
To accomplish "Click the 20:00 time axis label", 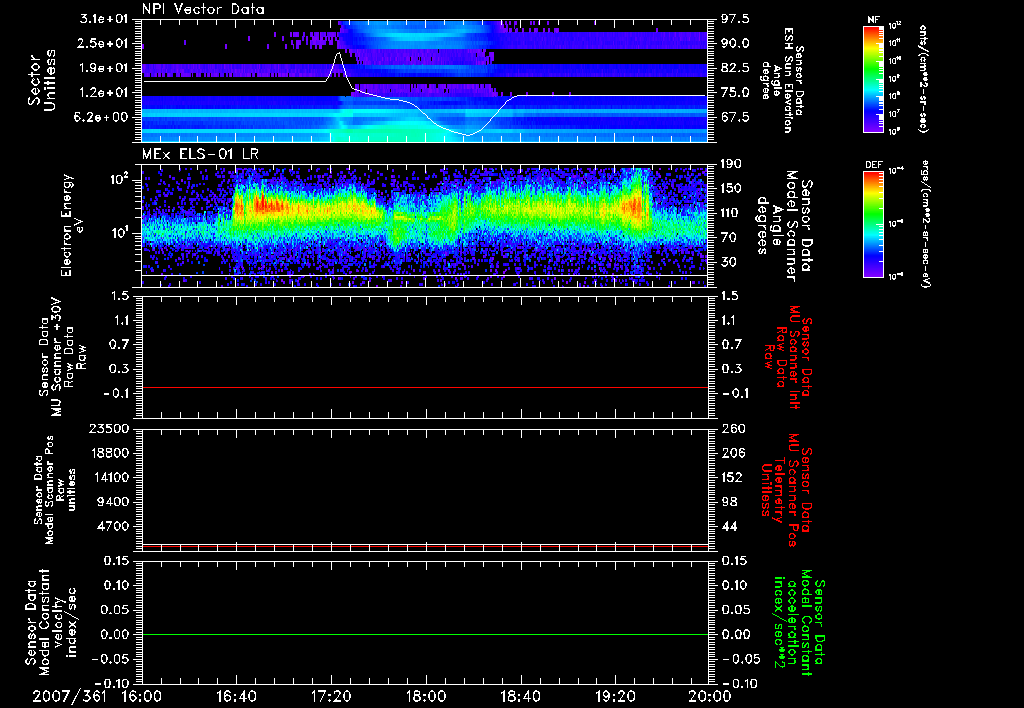I will 708,694.
